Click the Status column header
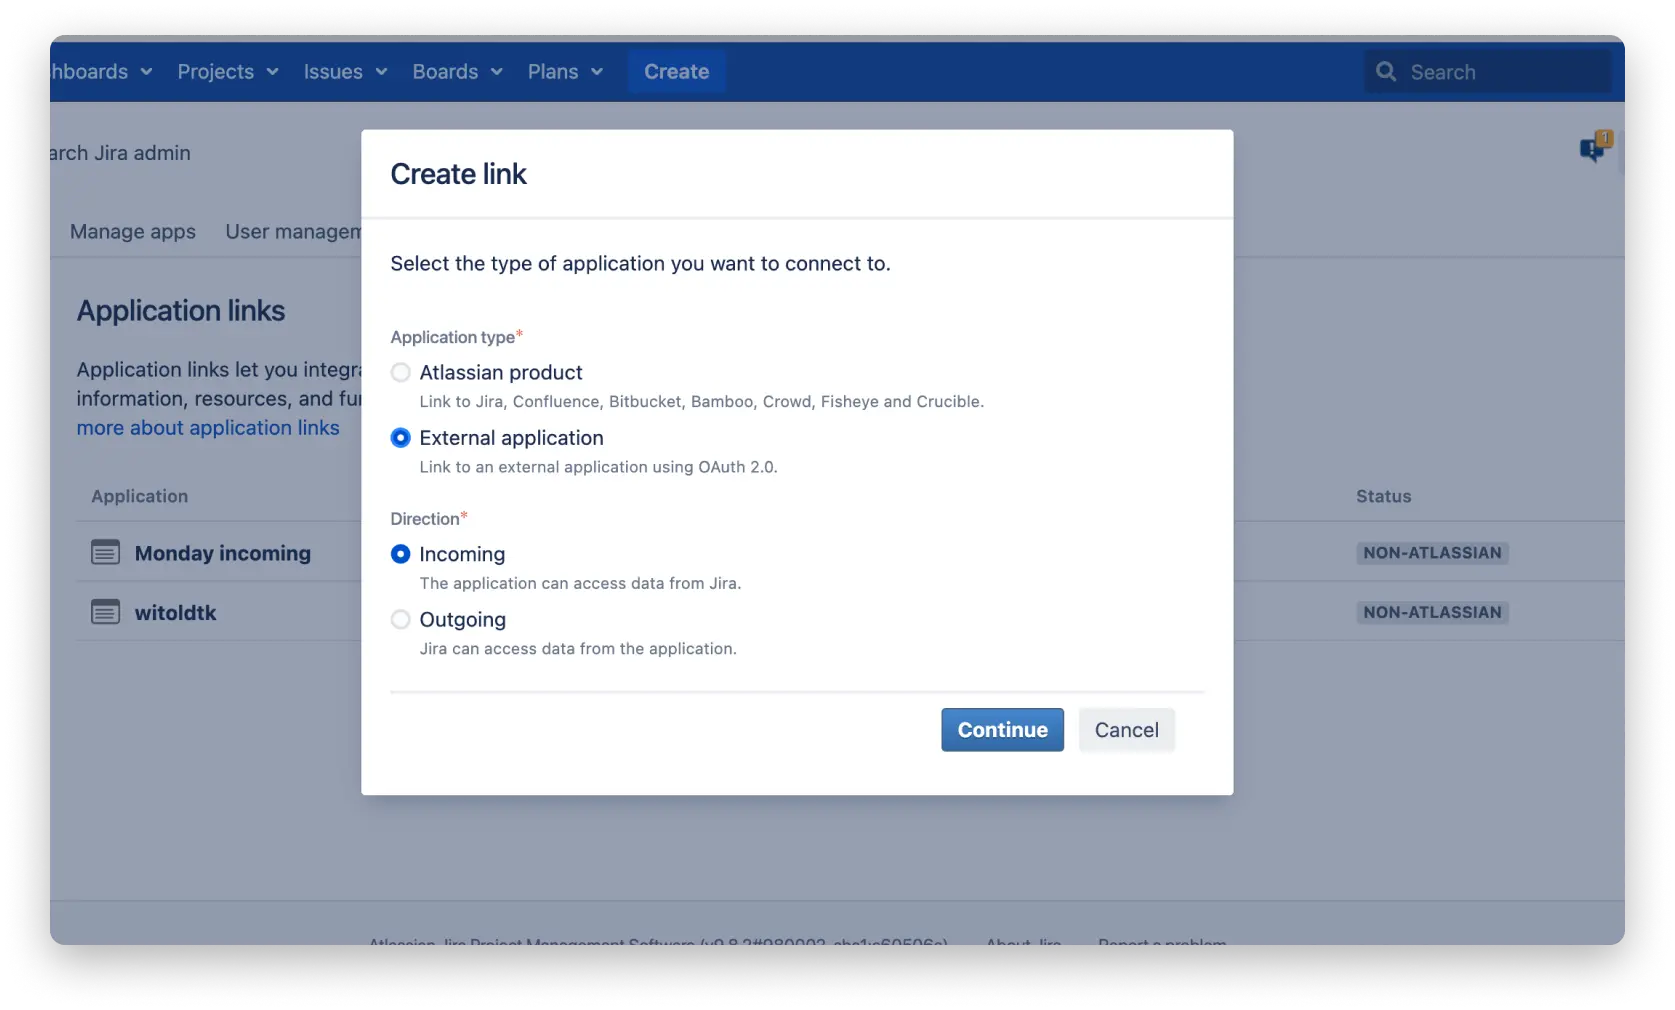 [x=1384, y=496]
